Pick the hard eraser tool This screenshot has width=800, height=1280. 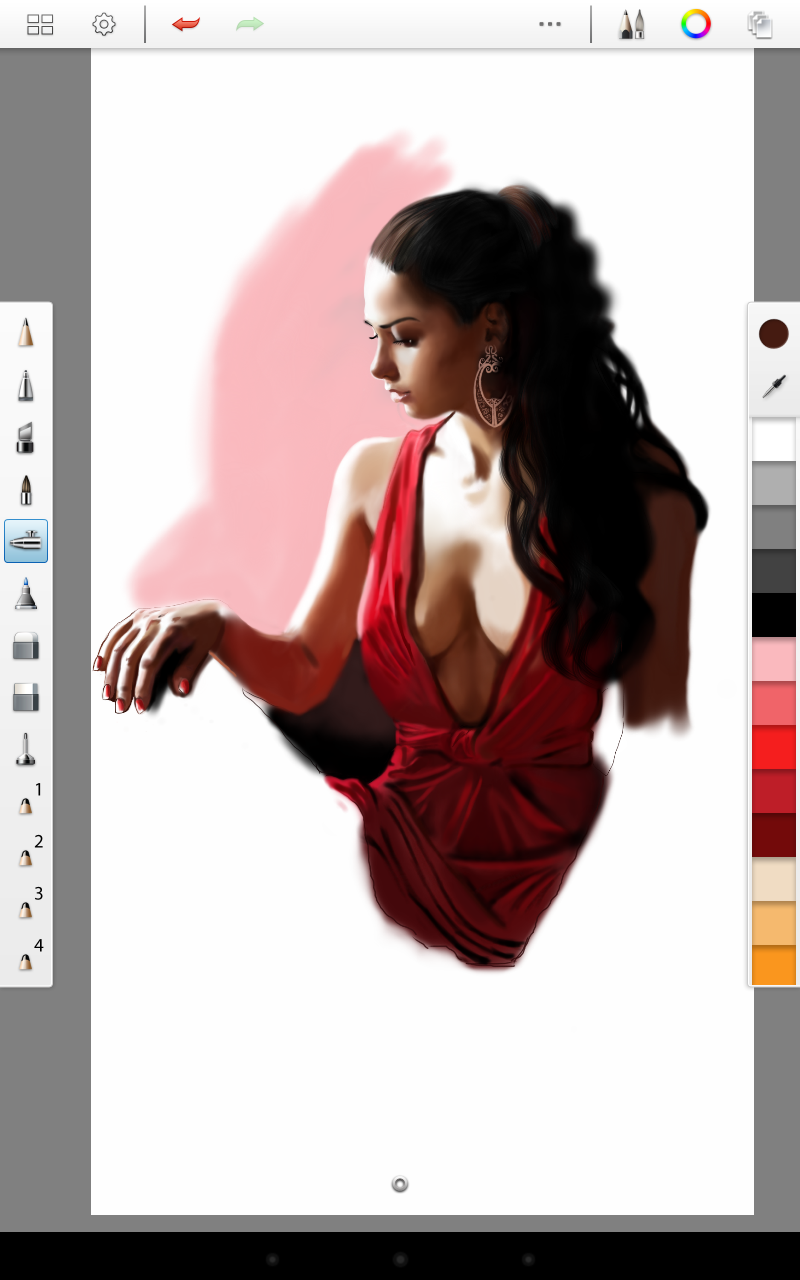(26, 645)
